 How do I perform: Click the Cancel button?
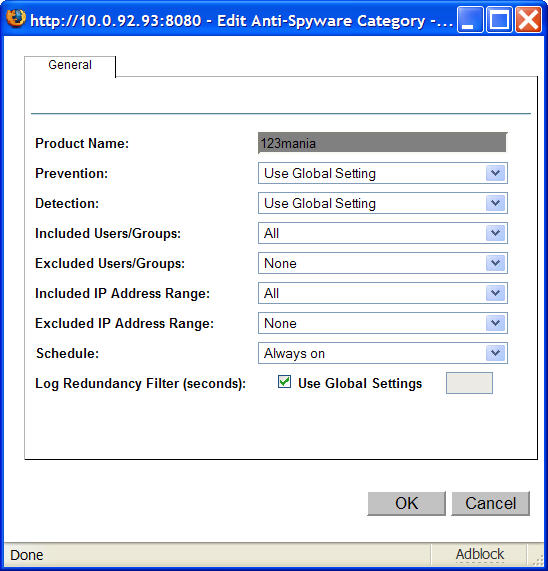[490, 503]
